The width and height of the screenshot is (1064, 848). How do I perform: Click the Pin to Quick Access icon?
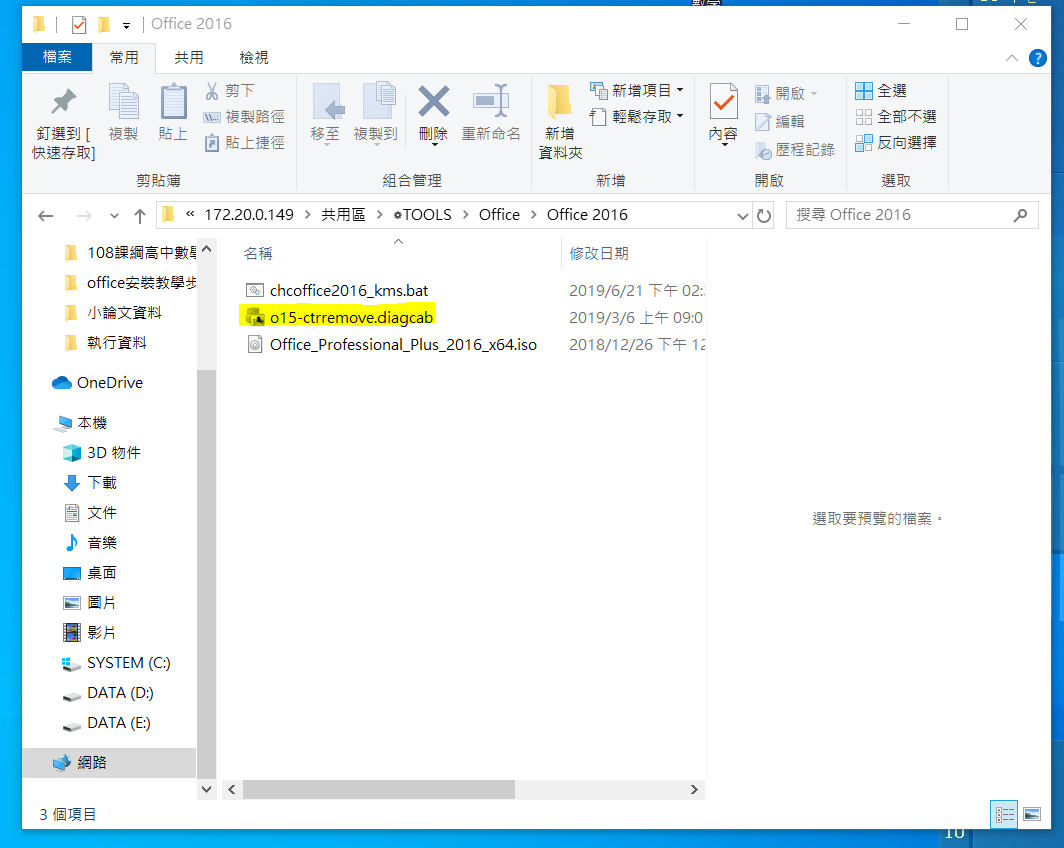coord(63,103)
